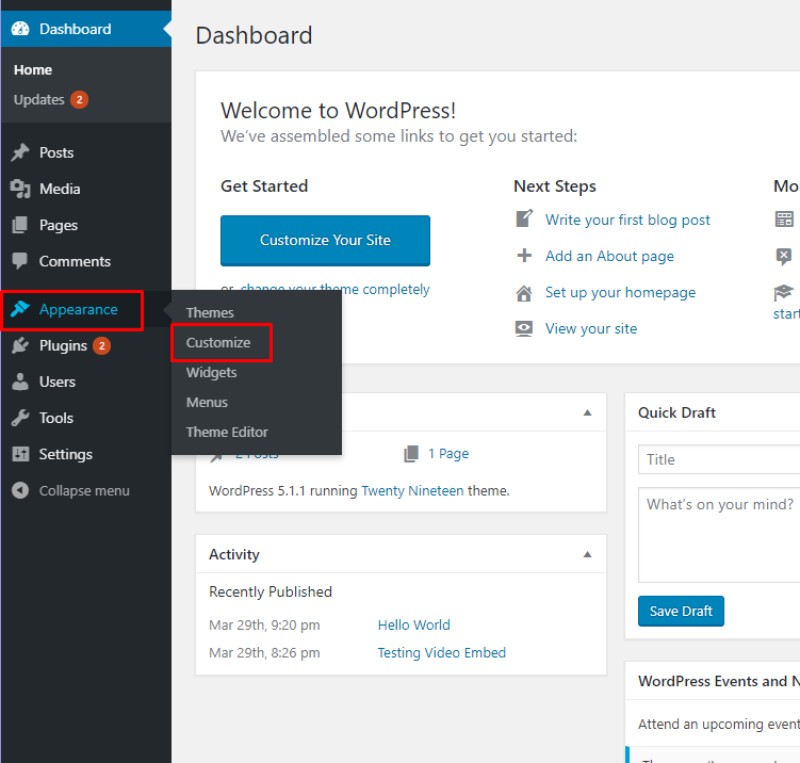Click the pages icon next to 1 Page

tap(411, 453)
